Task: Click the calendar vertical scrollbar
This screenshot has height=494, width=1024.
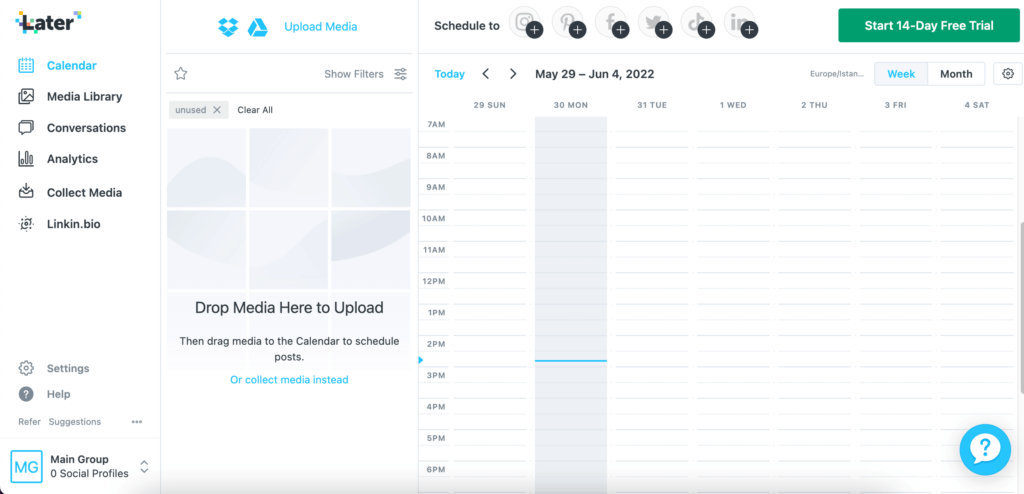Action: [x=1021, y=307]
